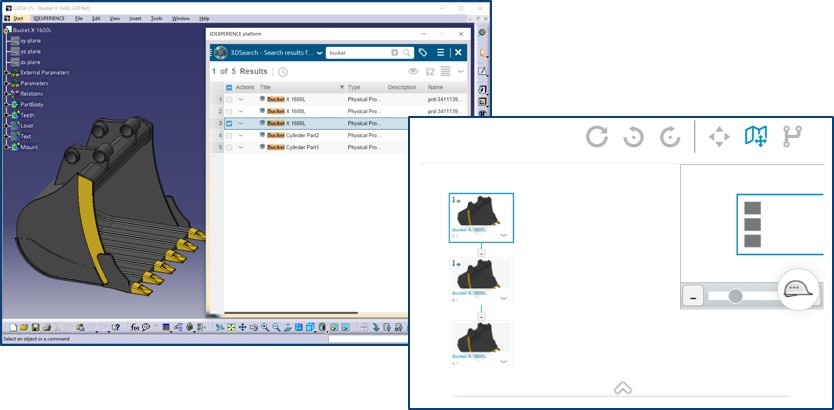Image resolution: width=834 pixels, height=410 pixels.
Task: Open the Insert menu
Action: (136, 18)
